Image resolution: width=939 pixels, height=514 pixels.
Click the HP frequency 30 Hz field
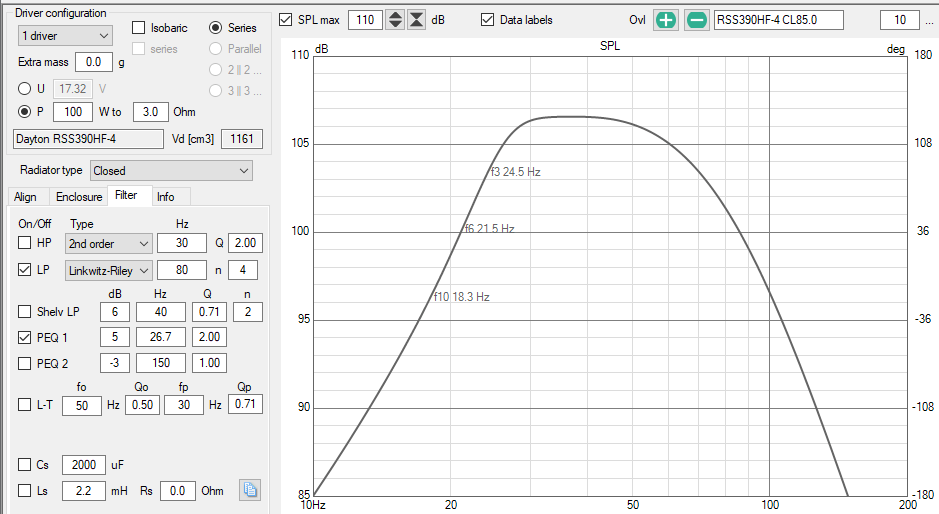[181, 243]
